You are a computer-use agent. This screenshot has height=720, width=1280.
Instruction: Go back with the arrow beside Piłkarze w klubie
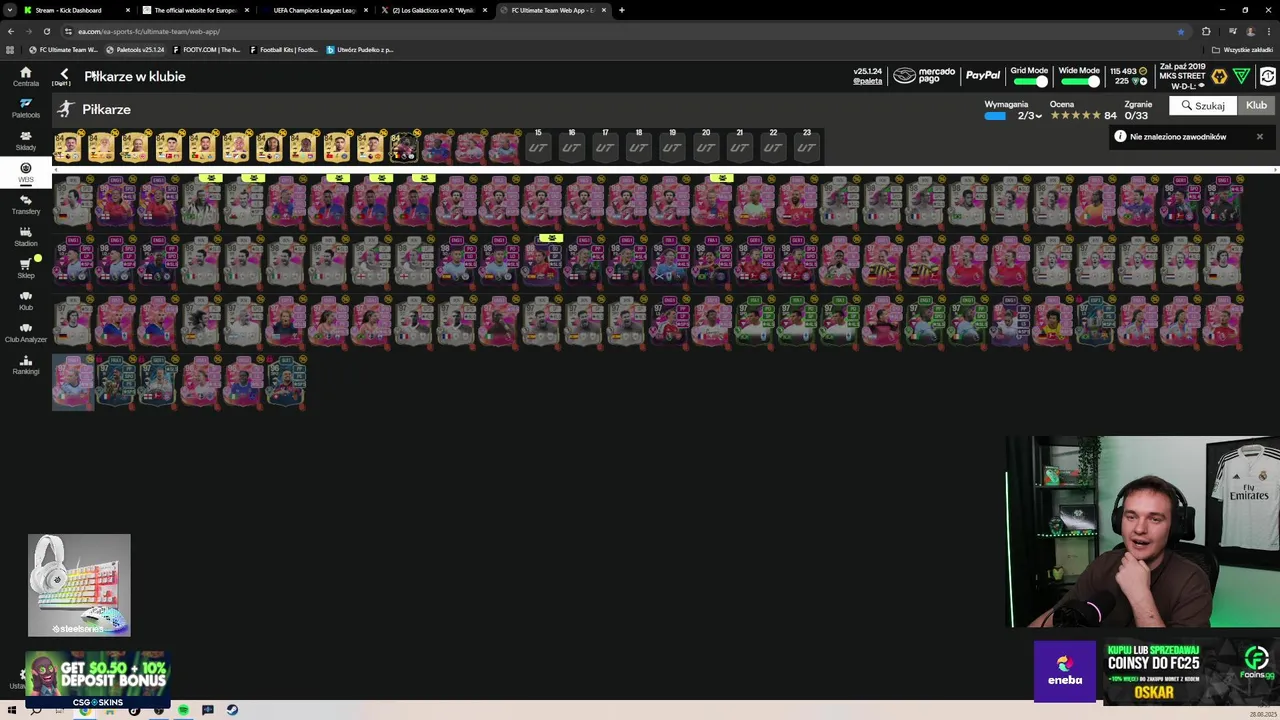pyautogui.click(x=64, y=75)
